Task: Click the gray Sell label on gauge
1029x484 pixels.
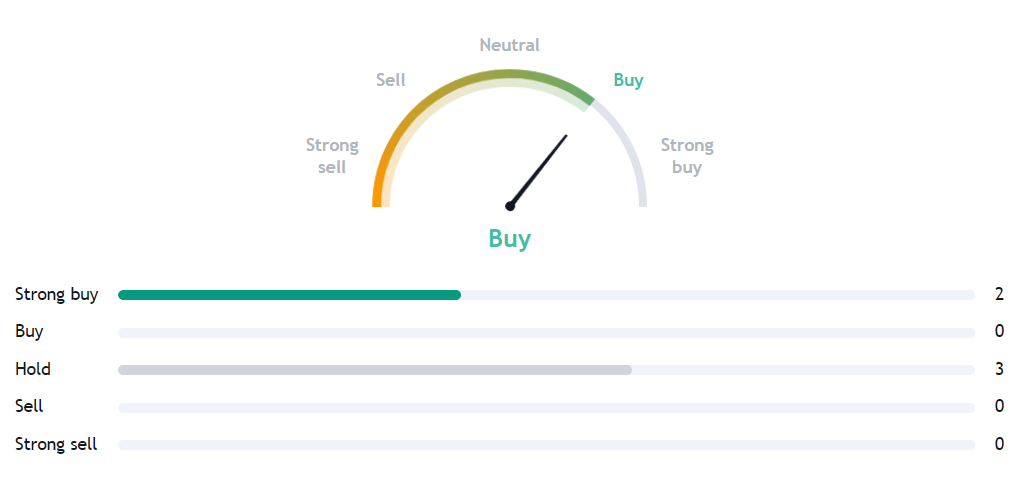Action: (391, 80)
